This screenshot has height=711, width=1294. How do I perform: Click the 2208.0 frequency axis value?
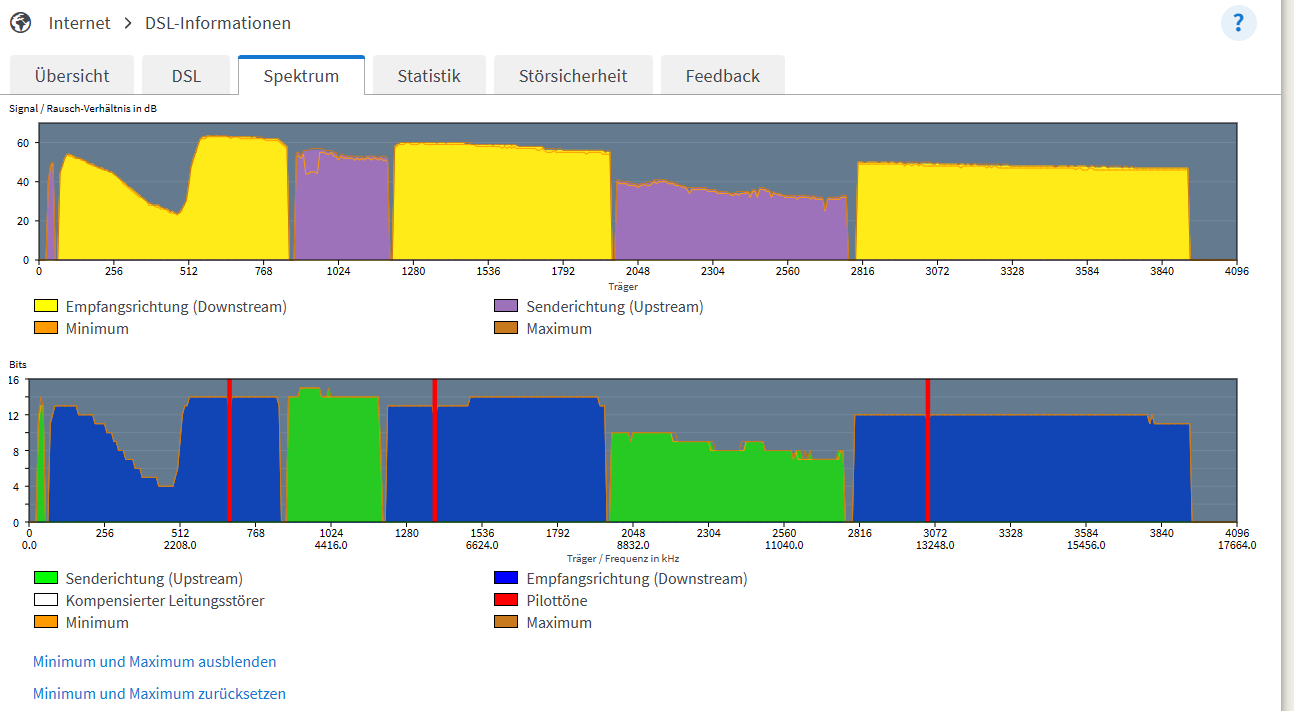tap(180, 545)
